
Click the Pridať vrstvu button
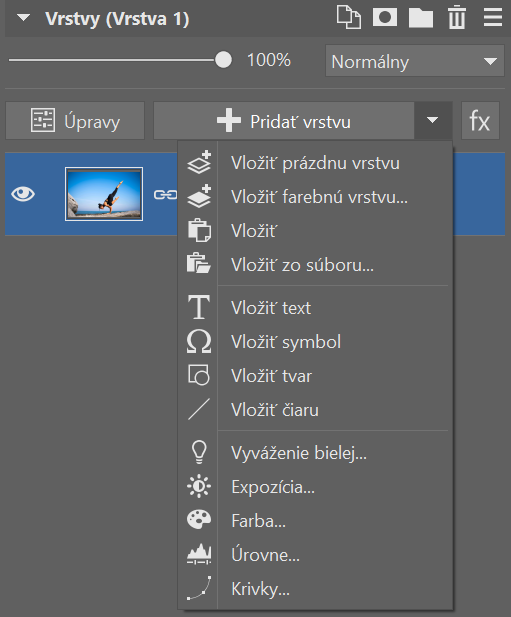(284, 121)
